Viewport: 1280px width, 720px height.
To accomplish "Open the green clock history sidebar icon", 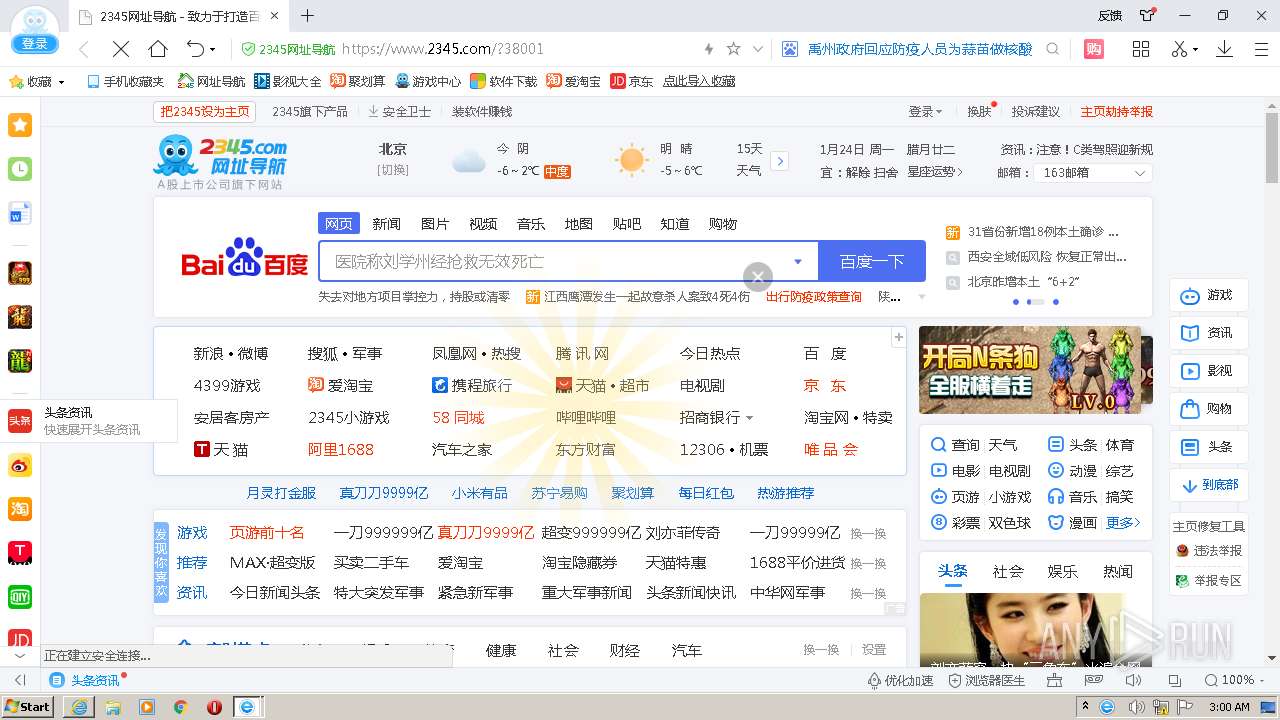I will (x=20, y=169).
